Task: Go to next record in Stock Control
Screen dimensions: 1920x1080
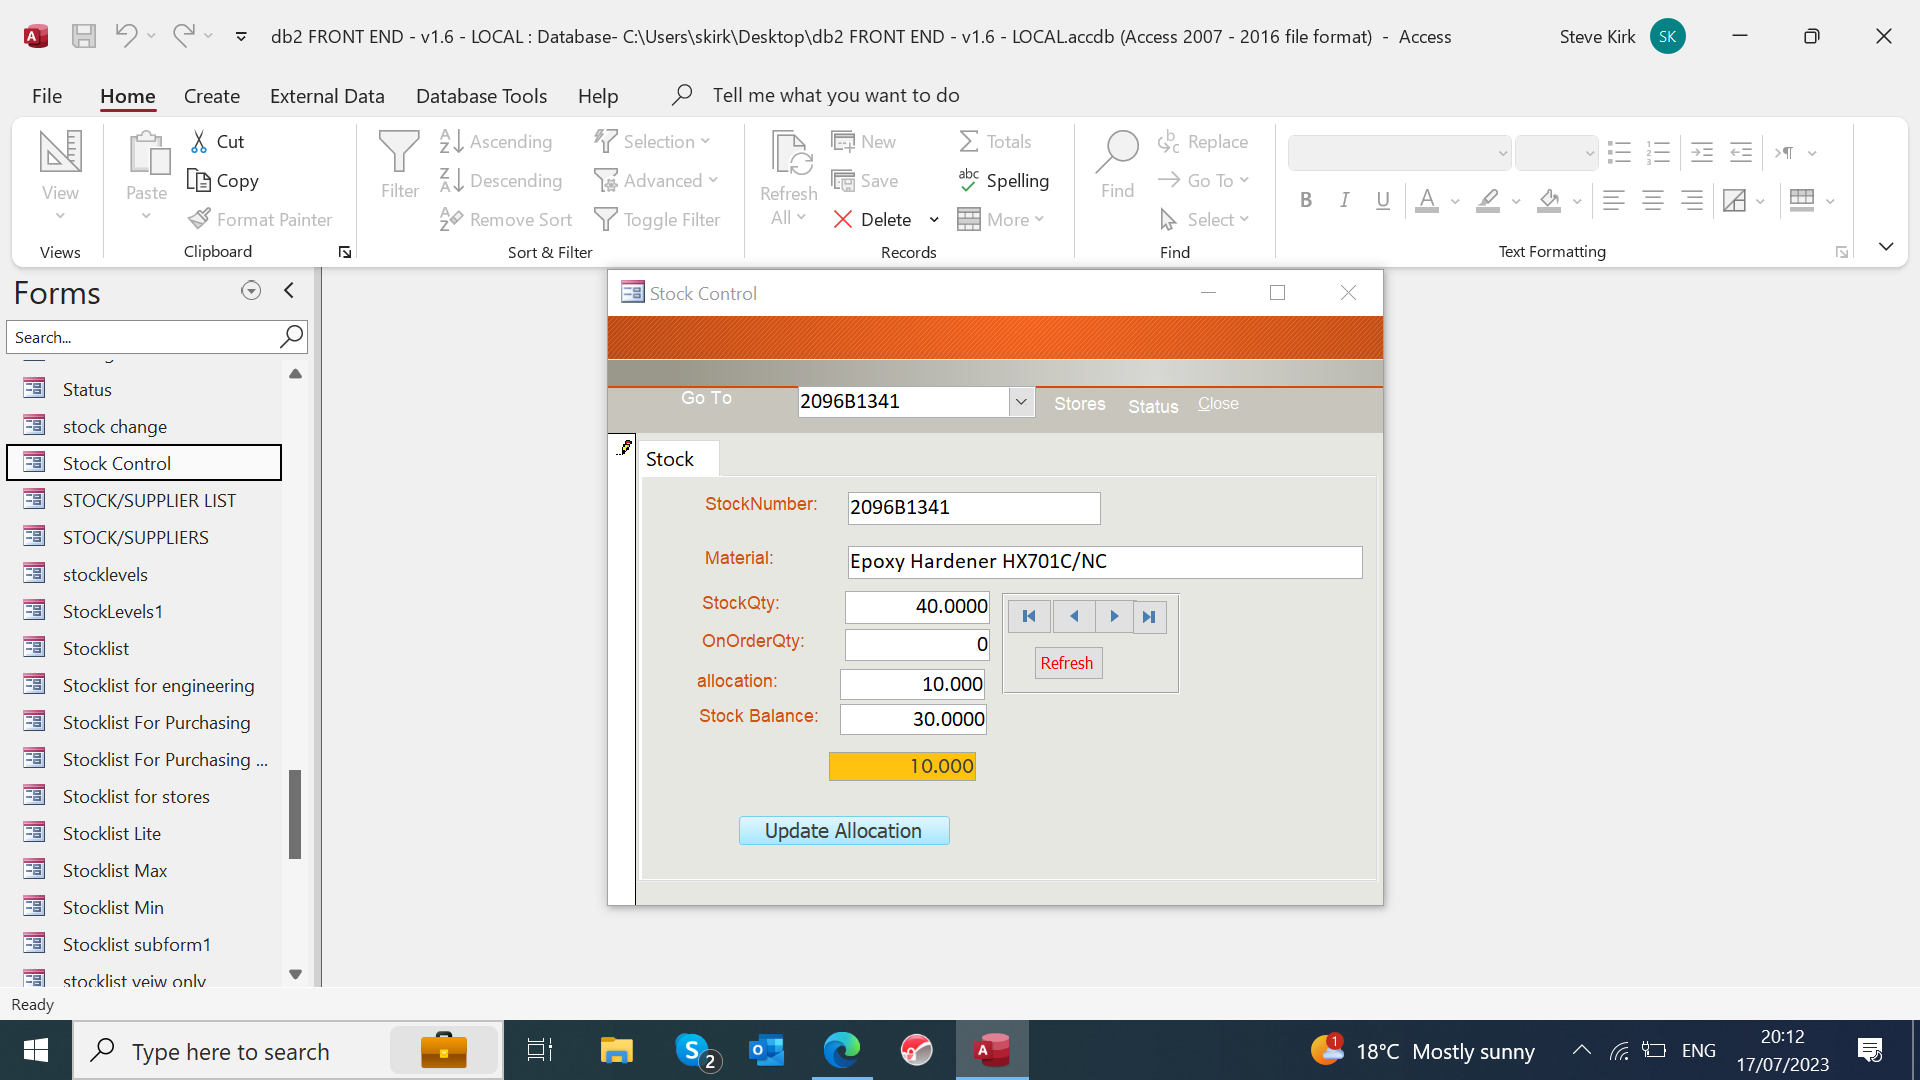Action: click(1114, 616)
